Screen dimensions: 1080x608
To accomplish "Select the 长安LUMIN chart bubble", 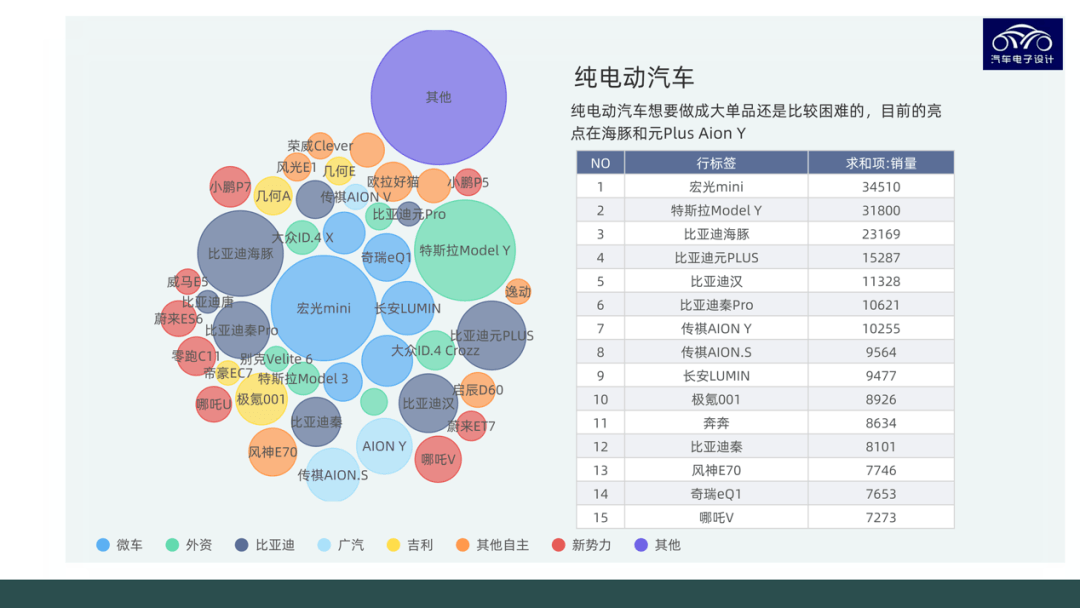I will click(407, 308).
